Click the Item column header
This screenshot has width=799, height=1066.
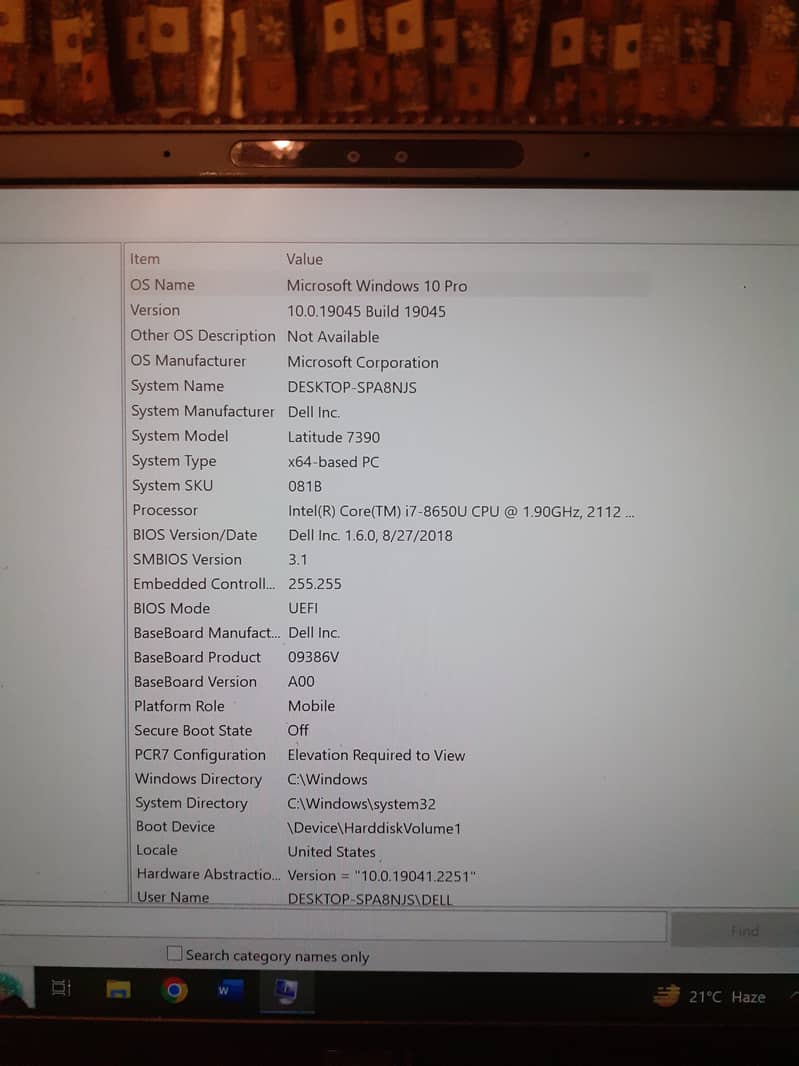click(145, 259)
